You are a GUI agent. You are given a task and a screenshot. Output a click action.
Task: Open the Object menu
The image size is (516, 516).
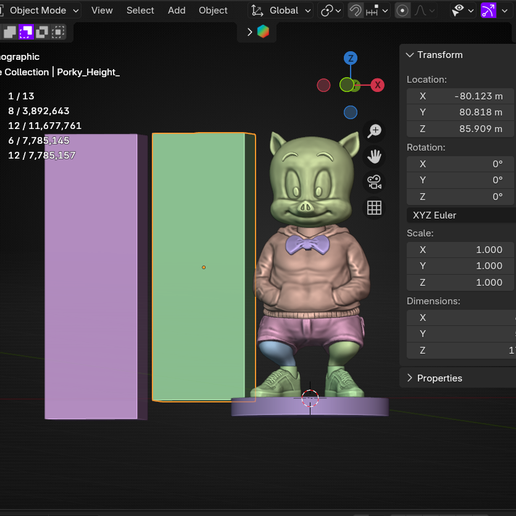coord(213,11)
